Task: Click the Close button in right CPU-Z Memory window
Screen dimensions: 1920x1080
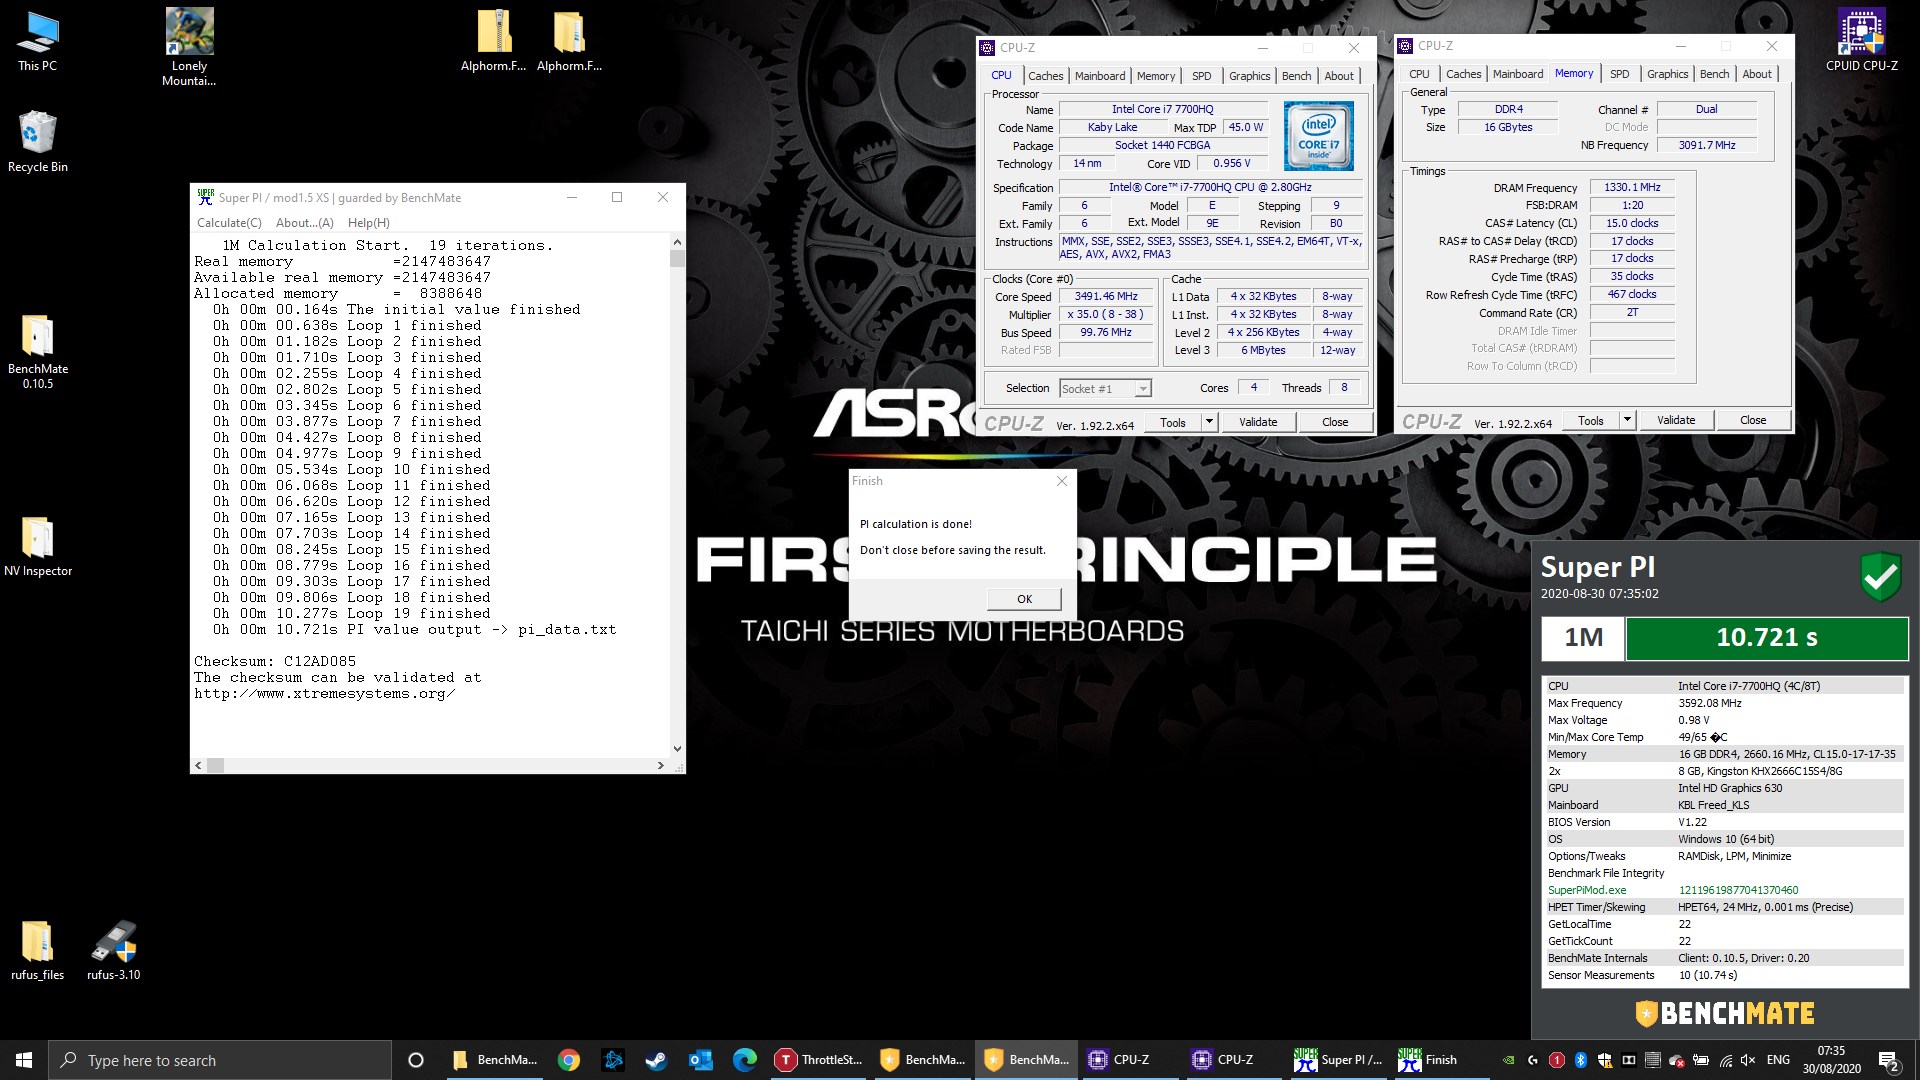Action: 1753,420
